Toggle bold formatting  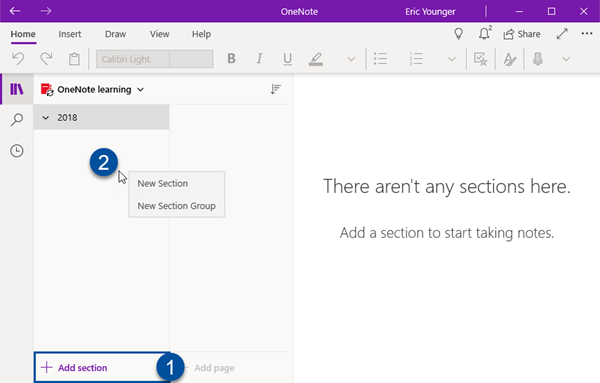coord(231,59)
